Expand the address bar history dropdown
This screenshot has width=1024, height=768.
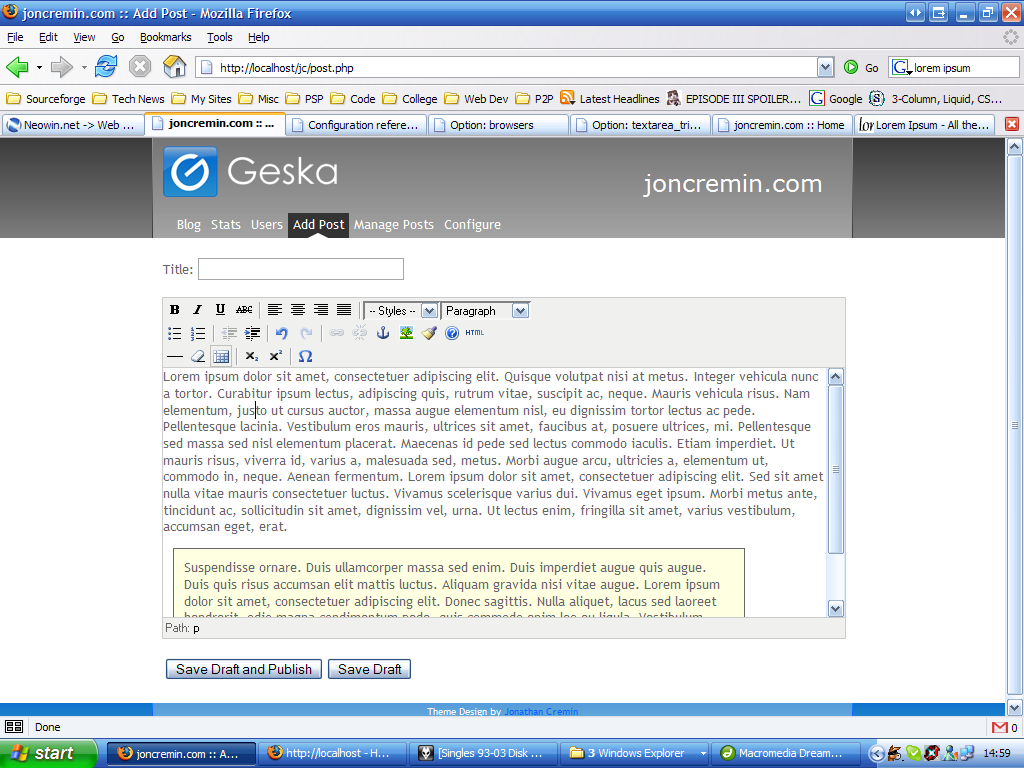[826, 67]
